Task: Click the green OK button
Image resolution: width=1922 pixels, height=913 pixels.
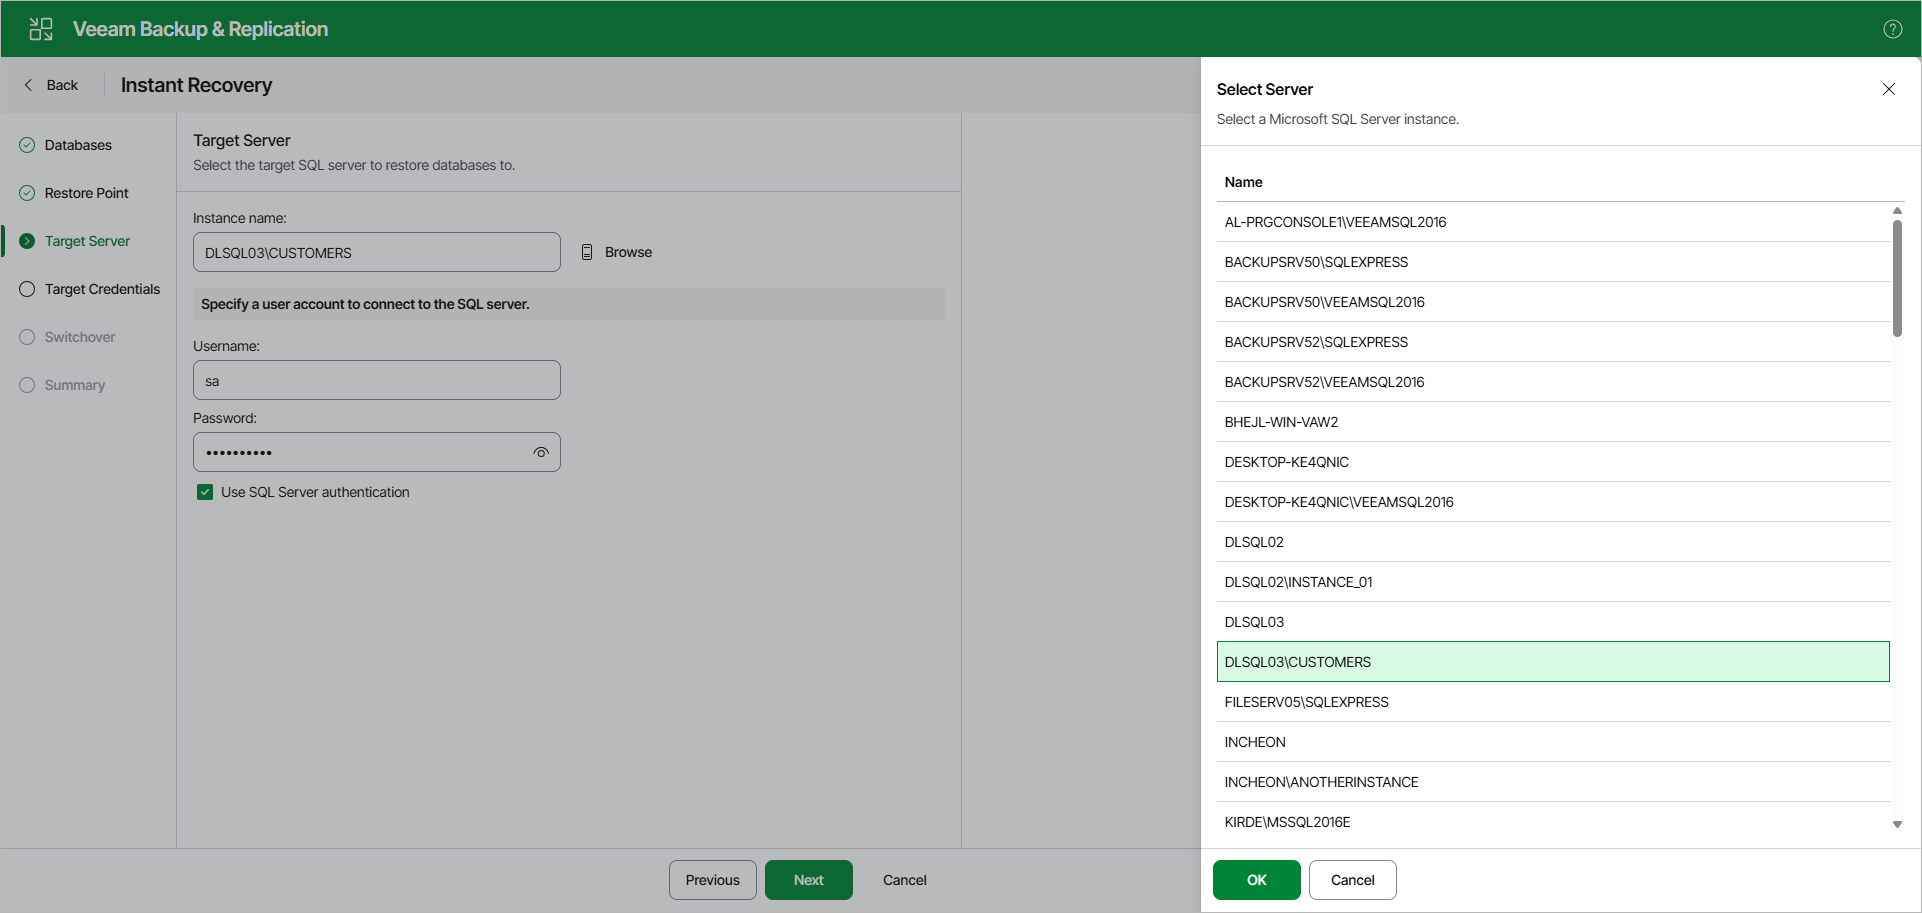Action: pos(1256,880)
